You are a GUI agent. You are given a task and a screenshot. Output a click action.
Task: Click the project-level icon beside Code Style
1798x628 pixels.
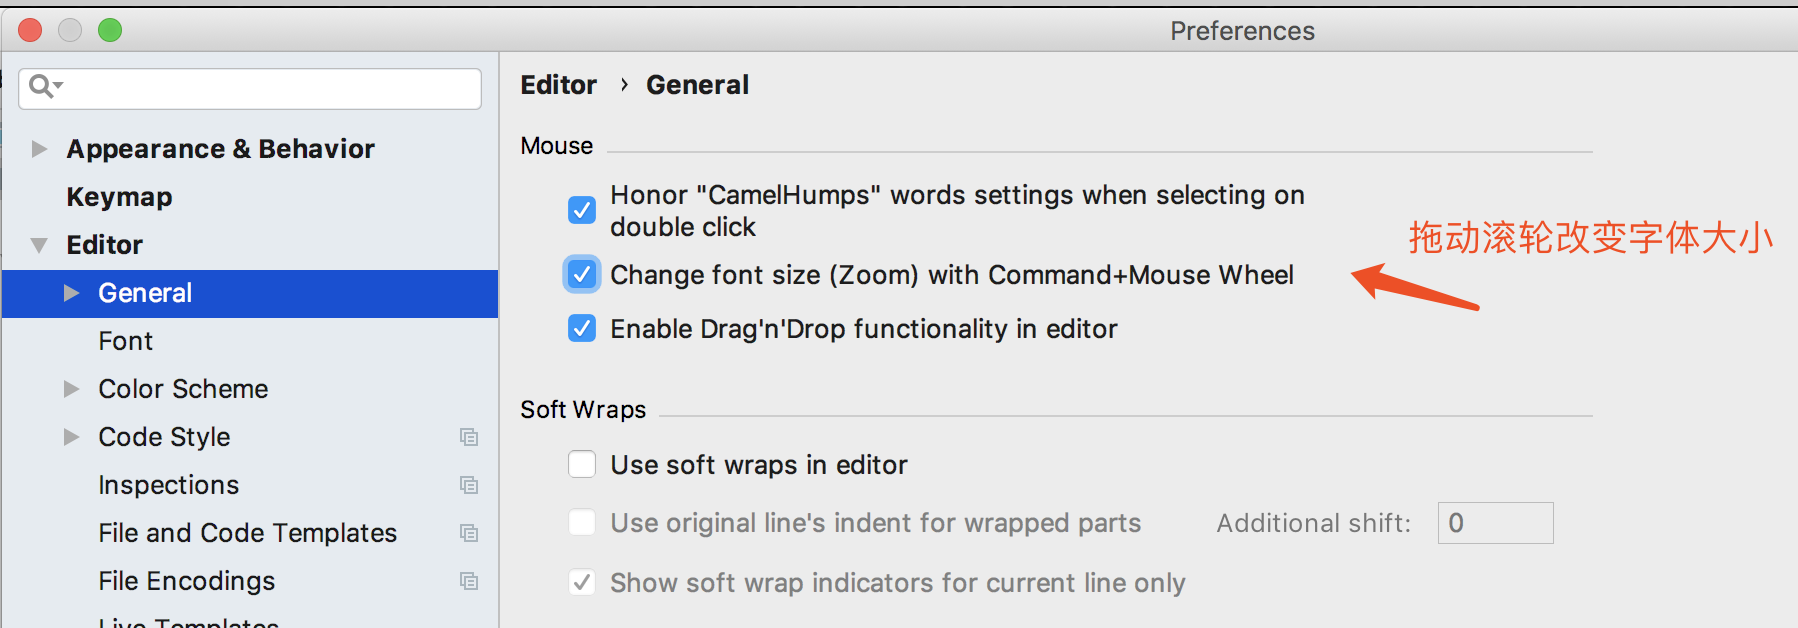click(468, 437)
